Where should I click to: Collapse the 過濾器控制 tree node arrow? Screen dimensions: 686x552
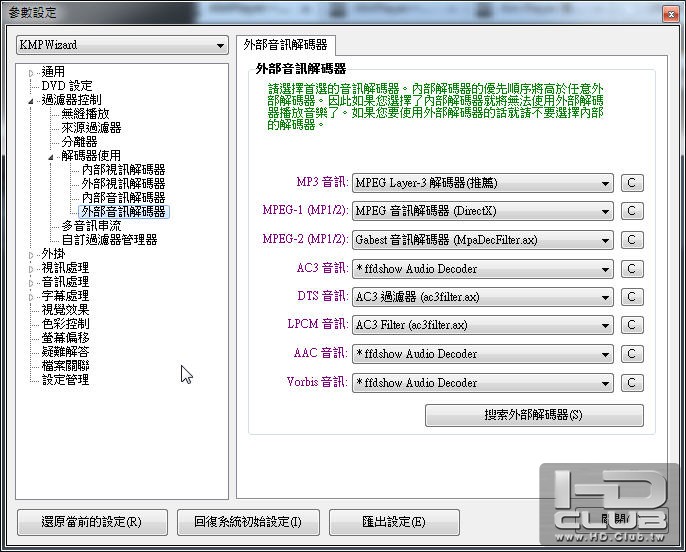[x=31, y=101]
